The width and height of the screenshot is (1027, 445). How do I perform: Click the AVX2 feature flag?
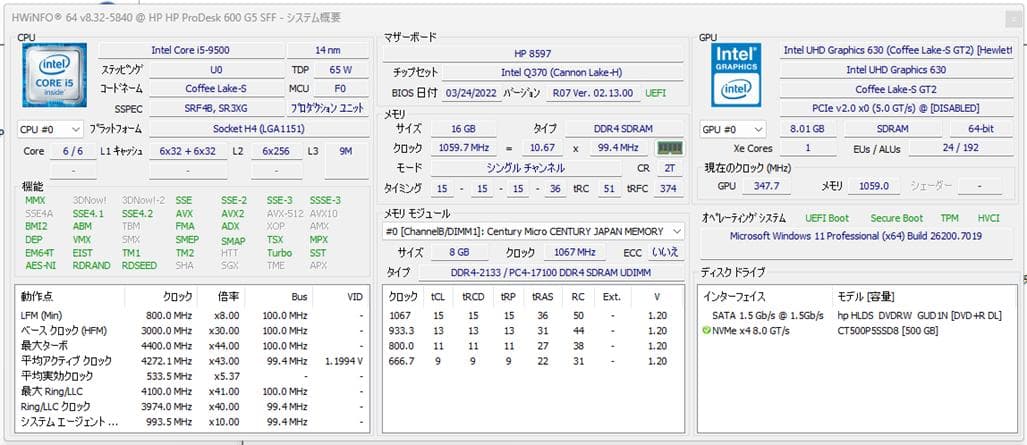233,214
